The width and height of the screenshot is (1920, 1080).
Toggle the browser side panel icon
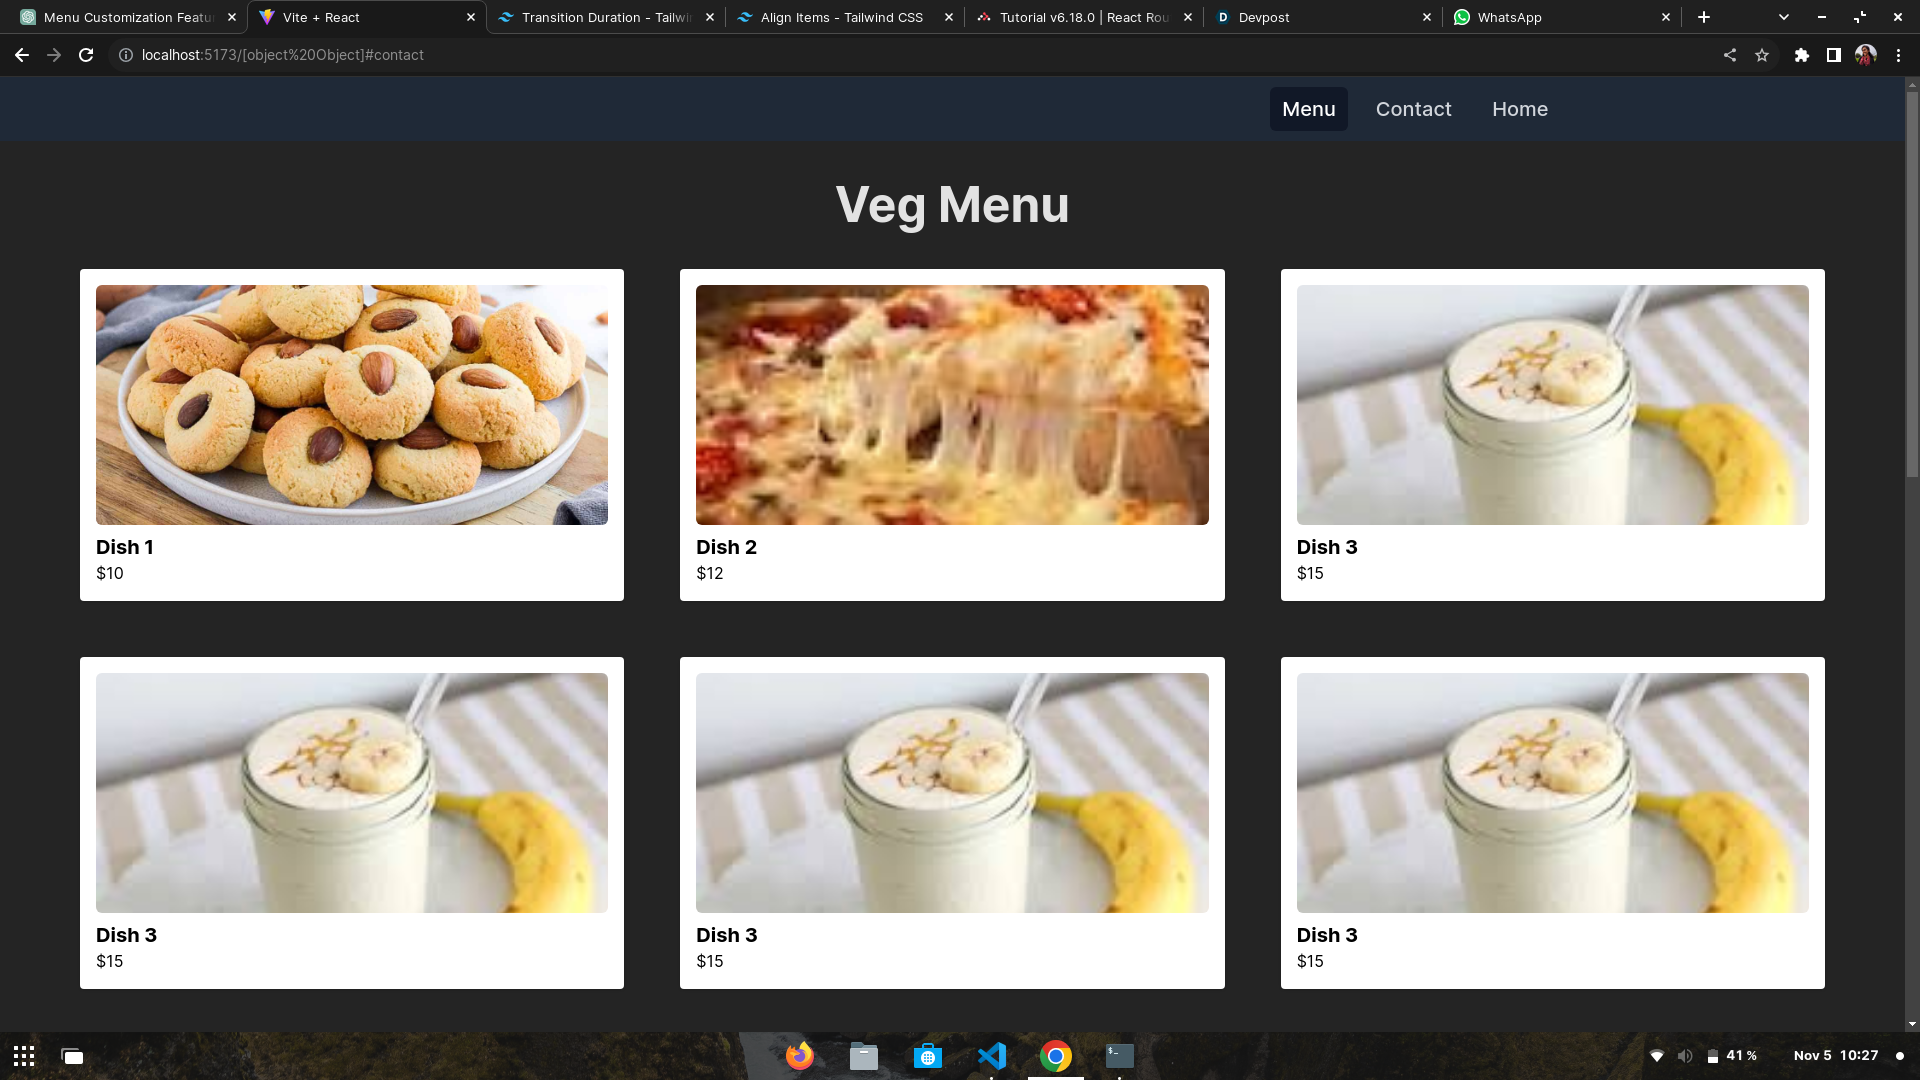[1833, 55]
